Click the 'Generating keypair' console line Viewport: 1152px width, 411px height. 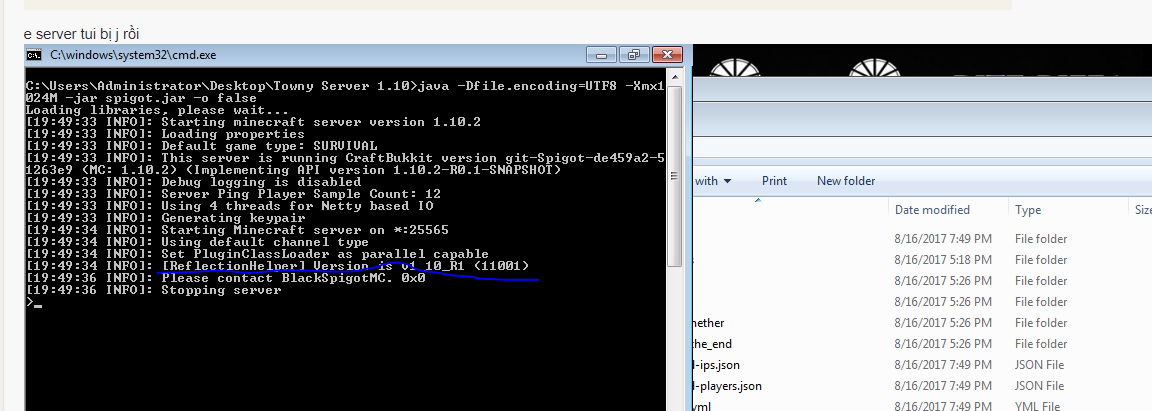(x=165, y=218)
